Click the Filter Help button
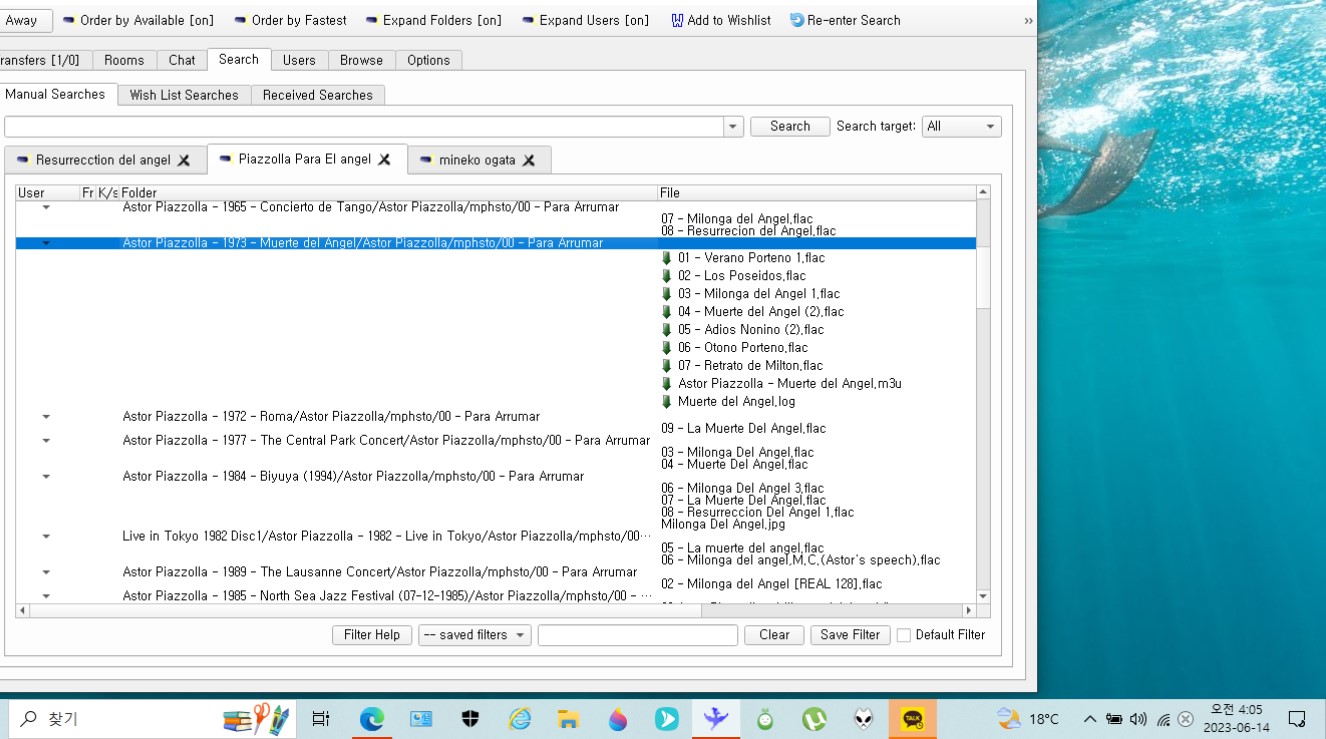The height and width of the screenshot is (739, 1326). coord(372,635)
